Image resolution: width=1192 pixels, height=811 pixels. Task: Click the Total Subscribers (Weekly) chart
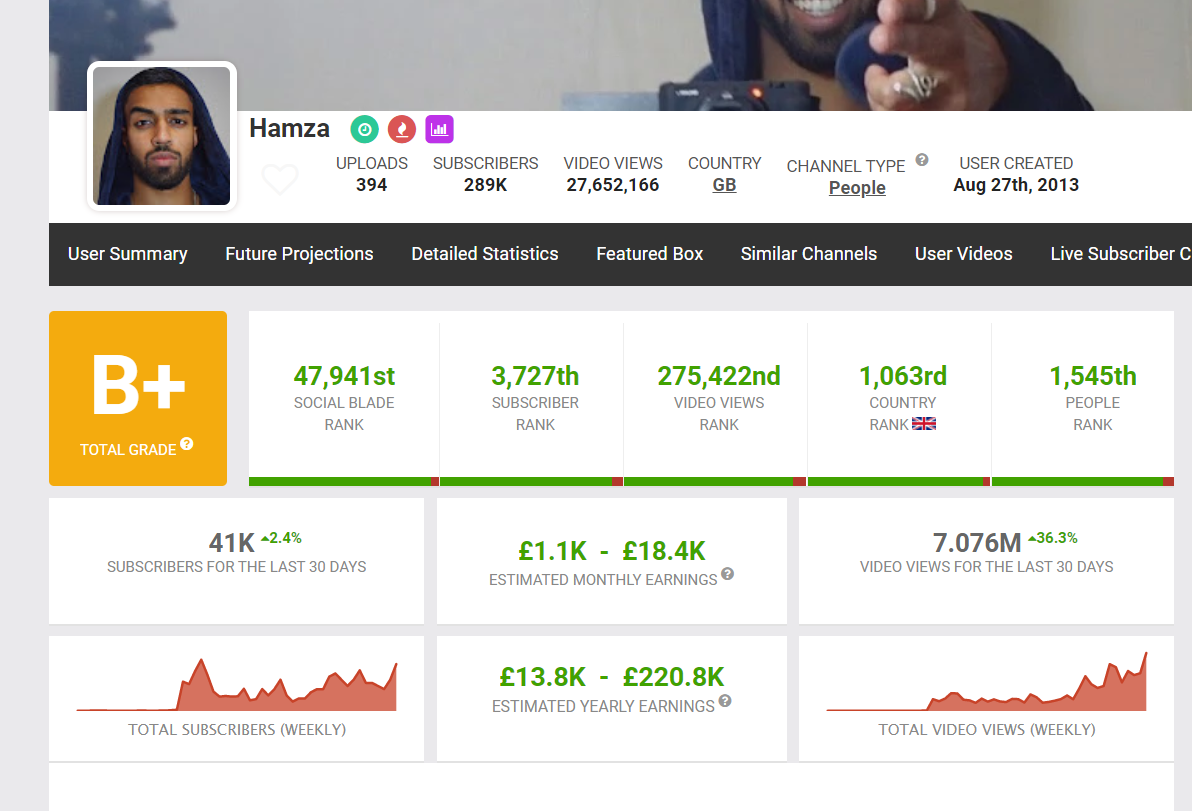pos(236,685)
